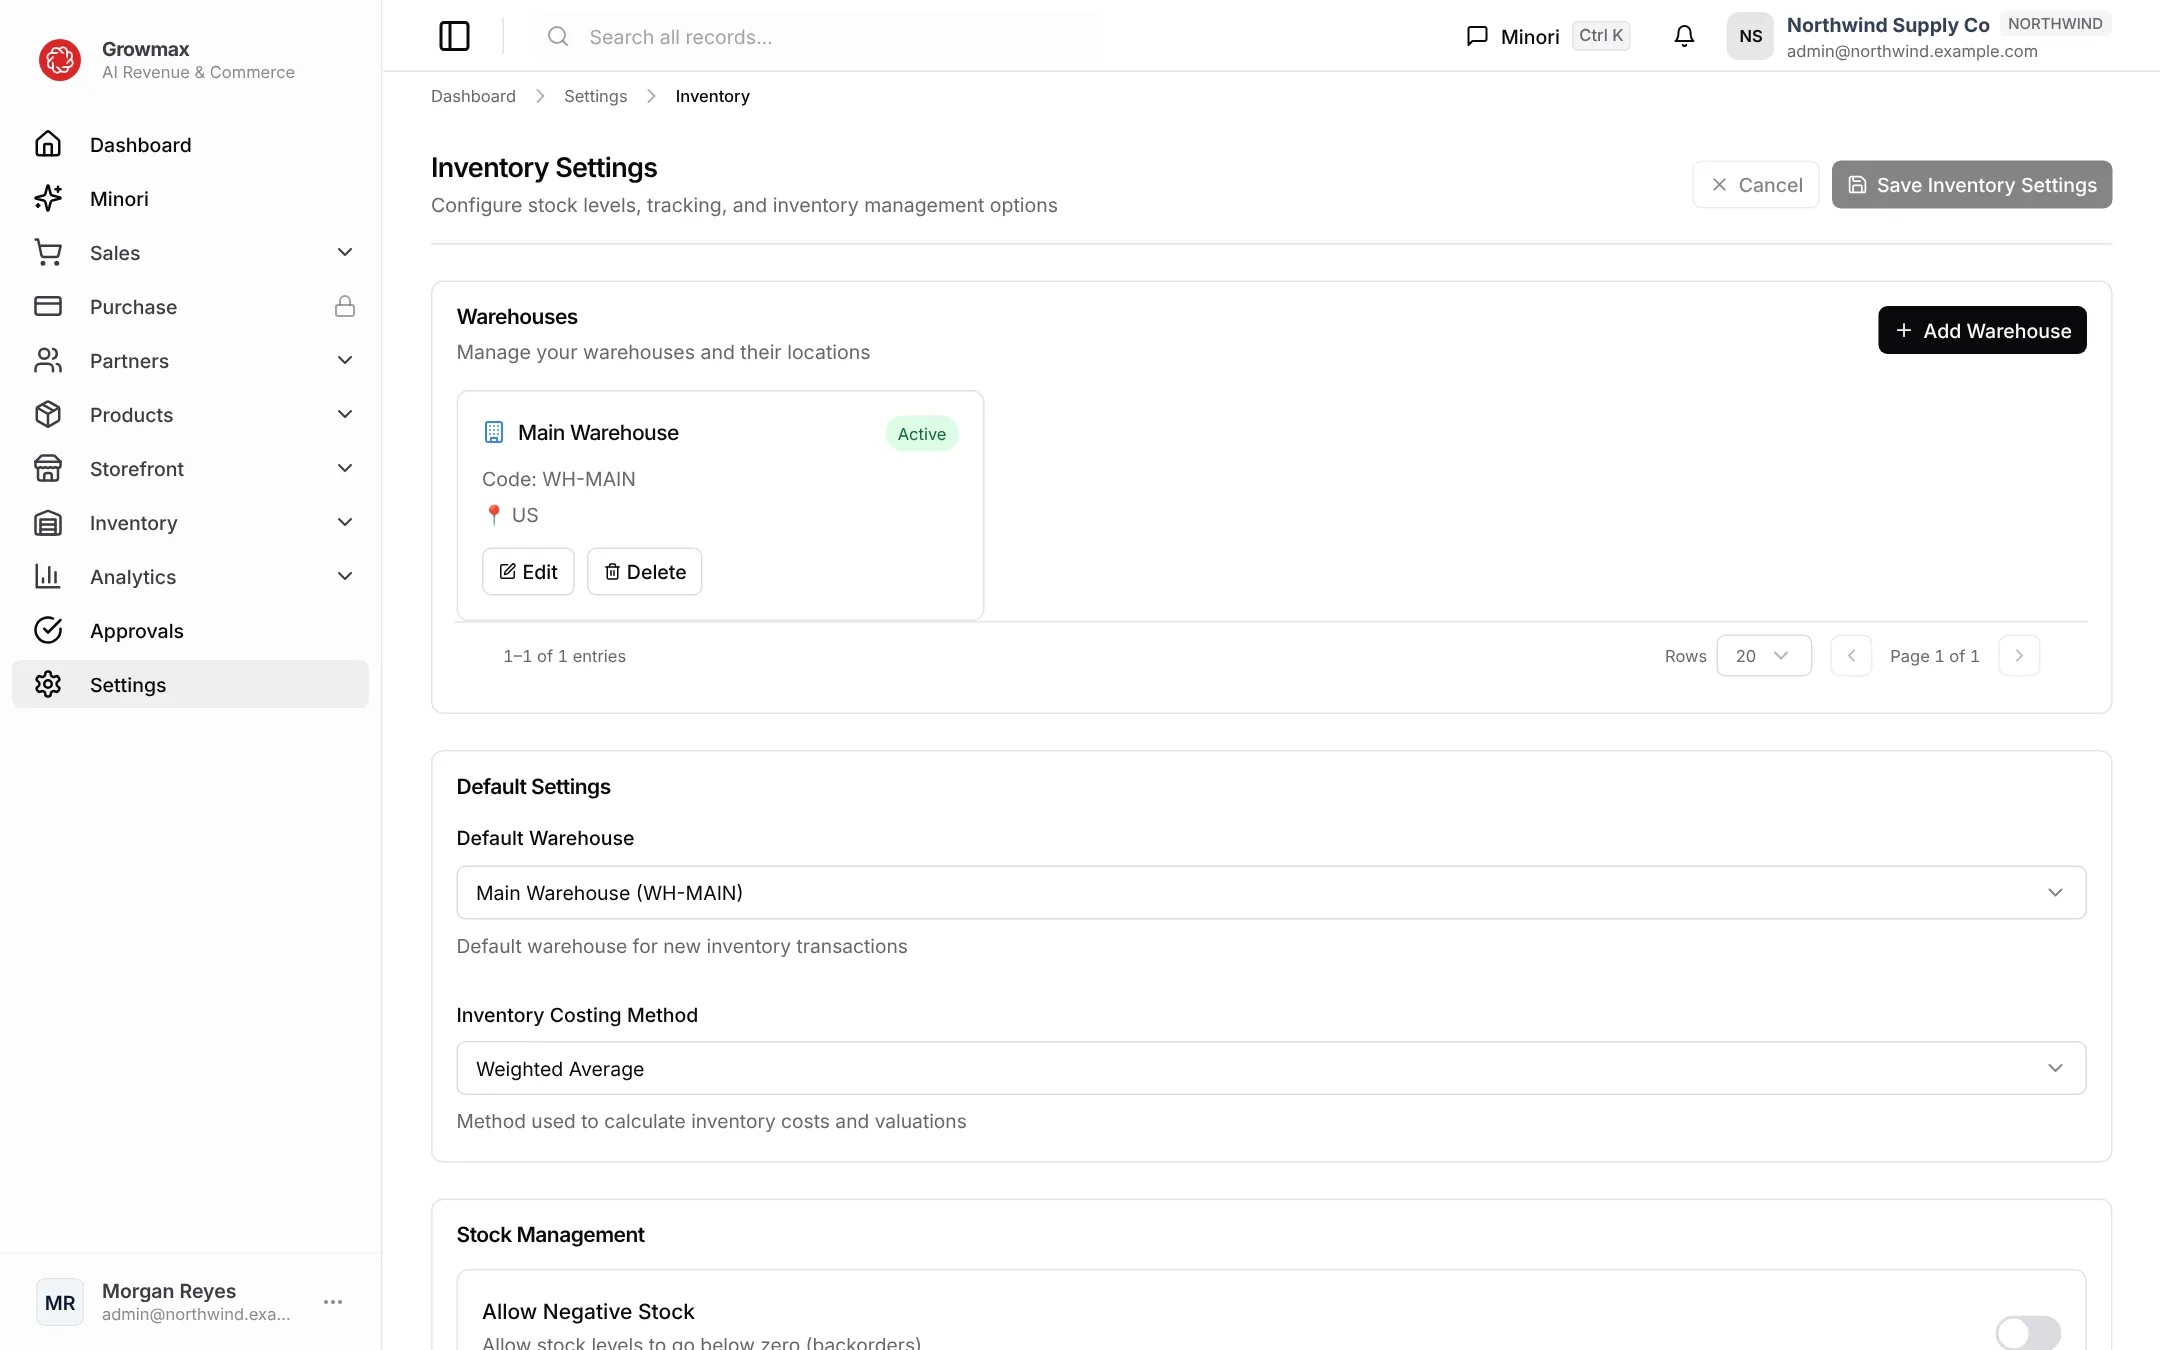Go to next page arrow in pagination
This screenshot has width=2160, height=1350.
[x=2019, y=656]
